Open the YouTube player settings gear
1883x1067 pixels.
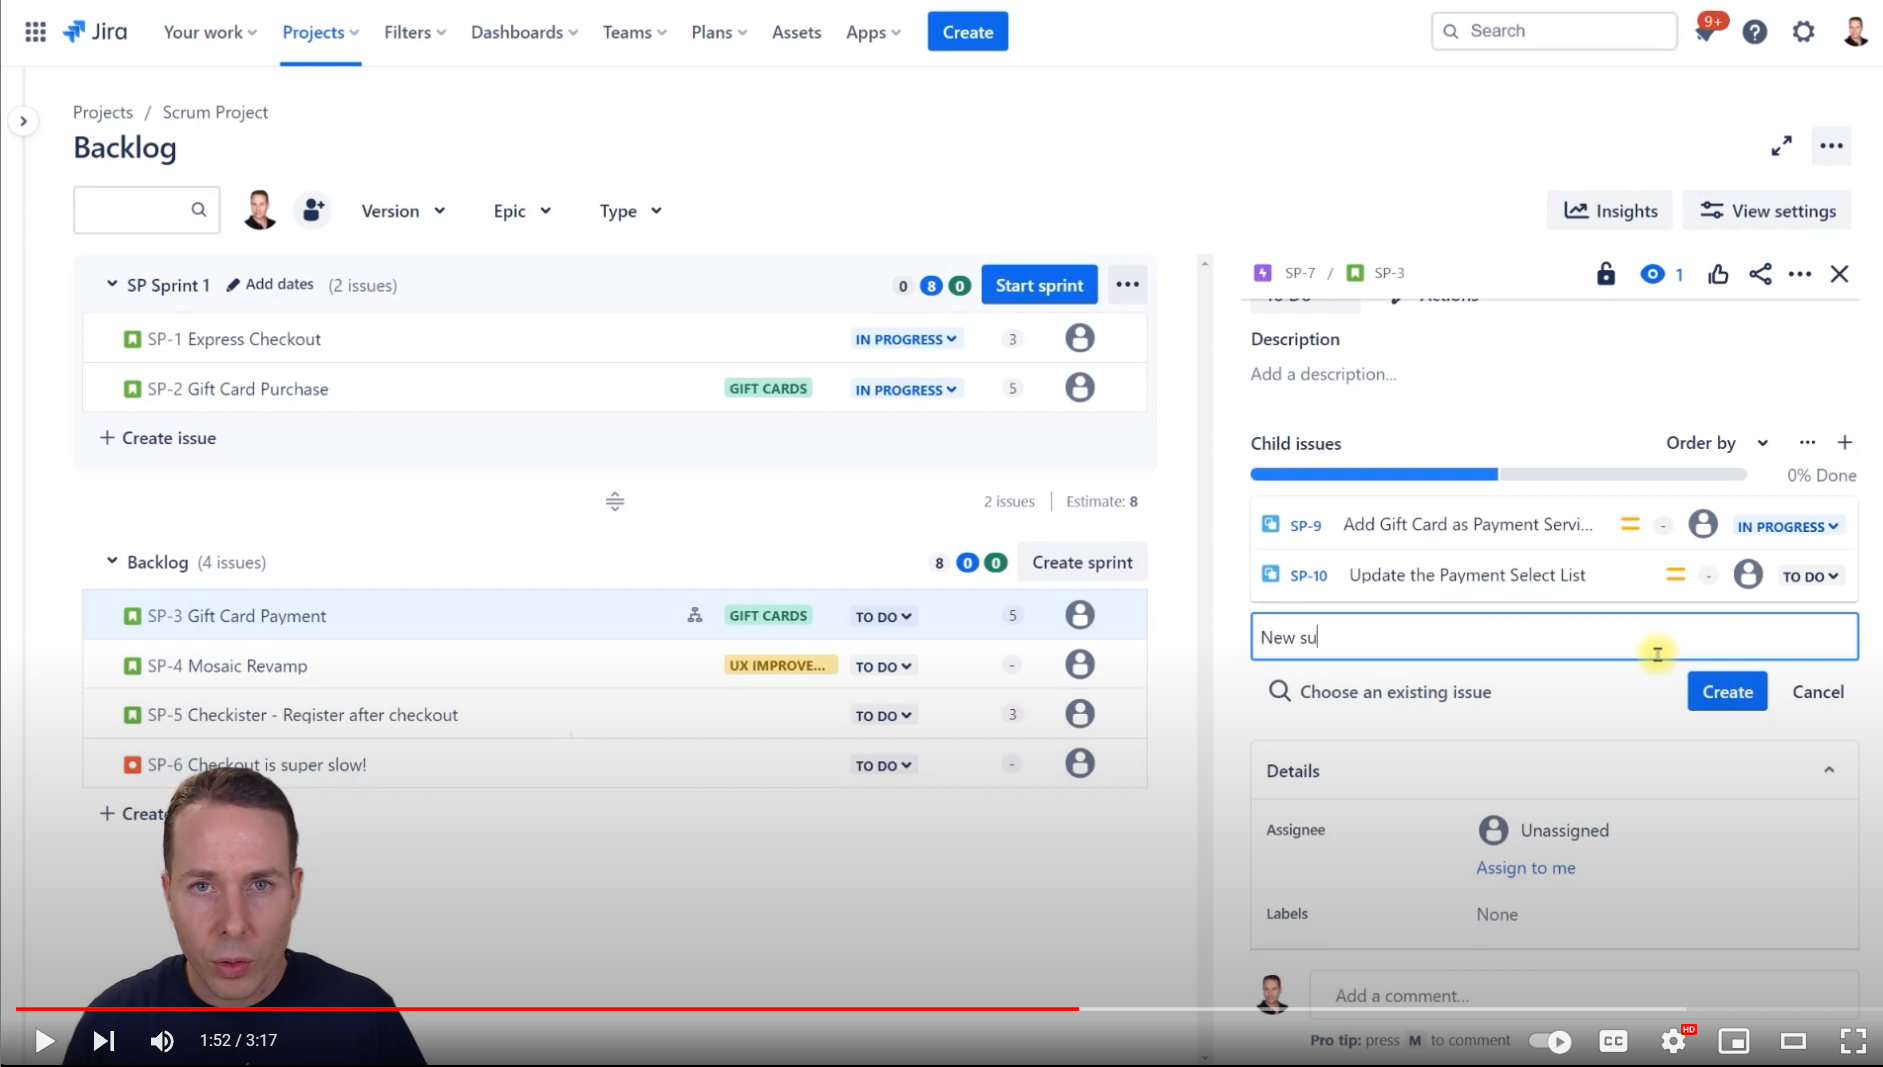(1673, 1041)
